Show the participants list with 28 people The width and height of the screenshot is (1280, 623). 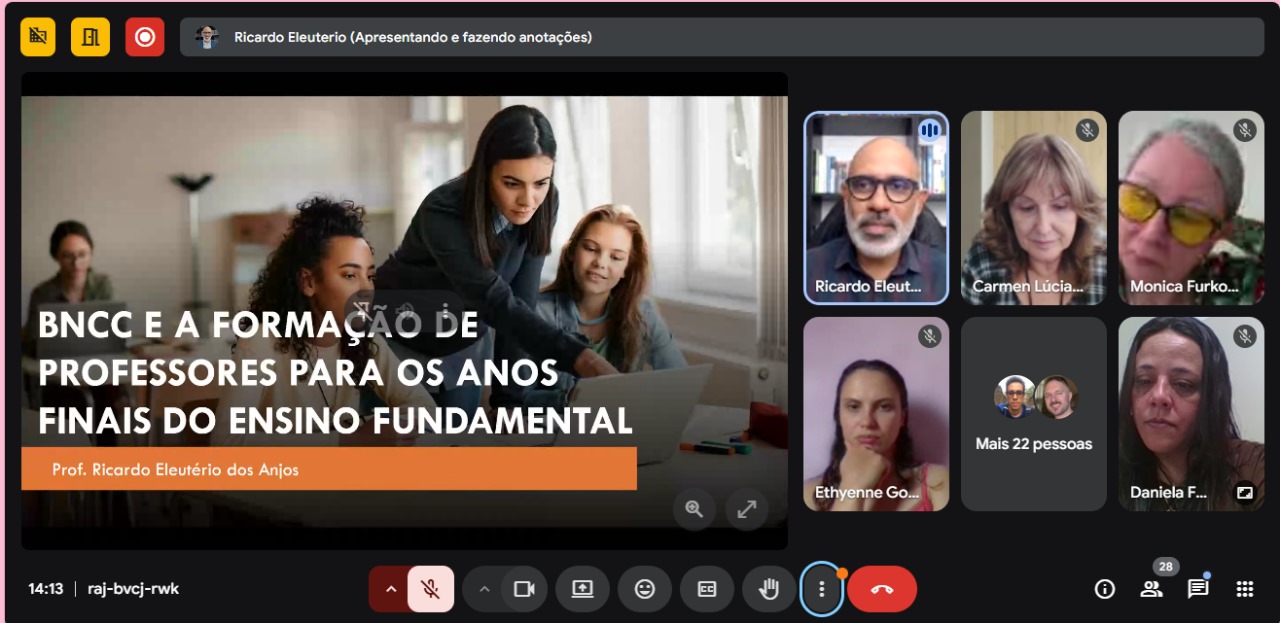[1152, 589]
